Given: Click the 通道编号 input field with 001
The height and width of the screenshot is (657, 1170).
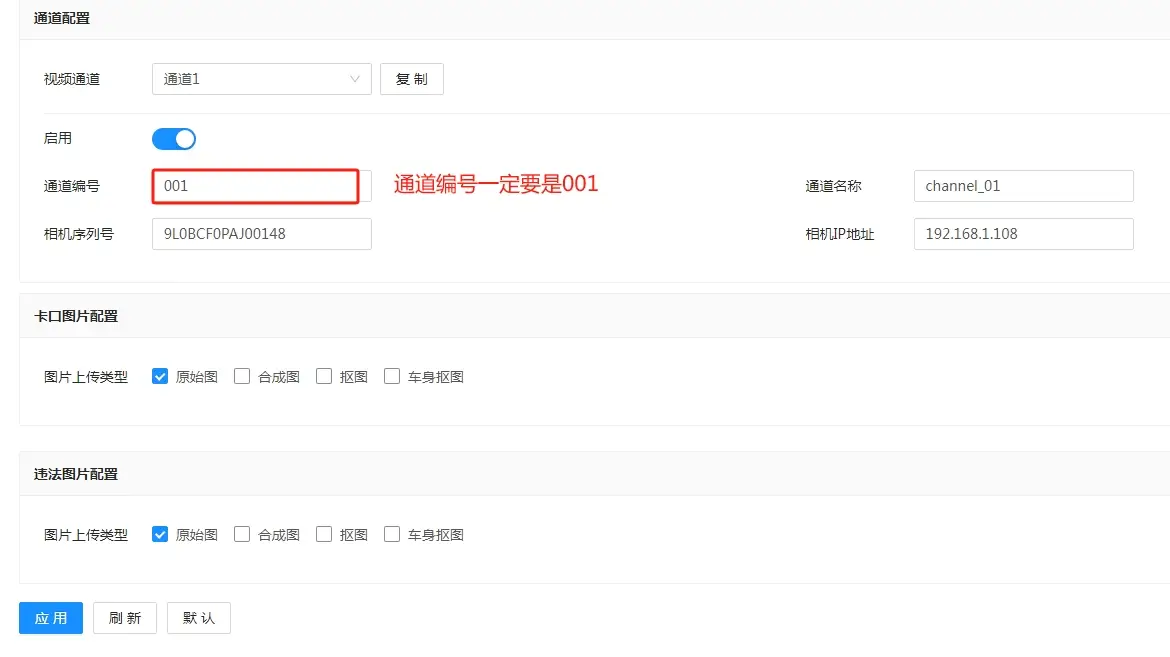Looking at the screenshot, I should pyautogui.click(x=255, y=186).
